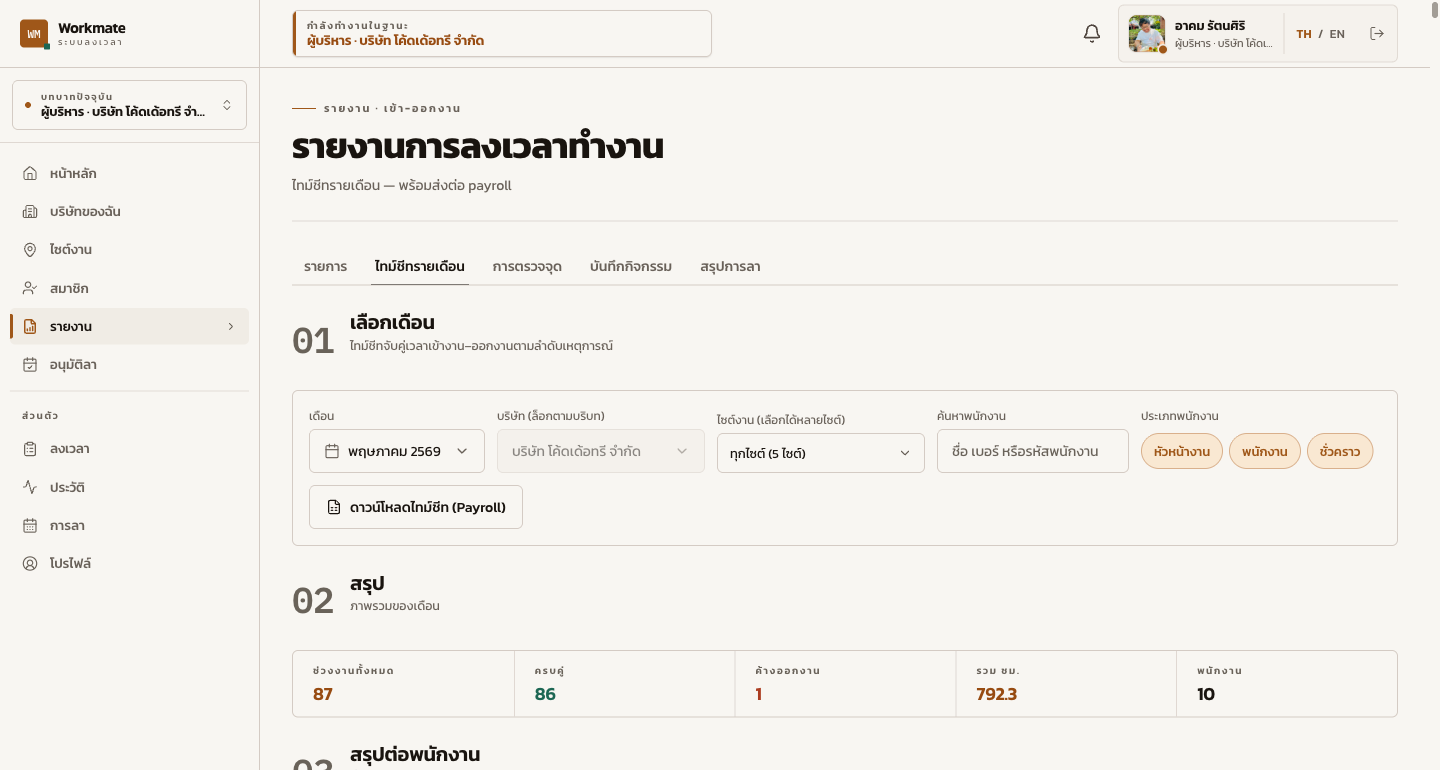Click the spreadsheet icon on download button
This screenshot has height=770, width=1440.
pyautogui.click(x=334, y=507)
